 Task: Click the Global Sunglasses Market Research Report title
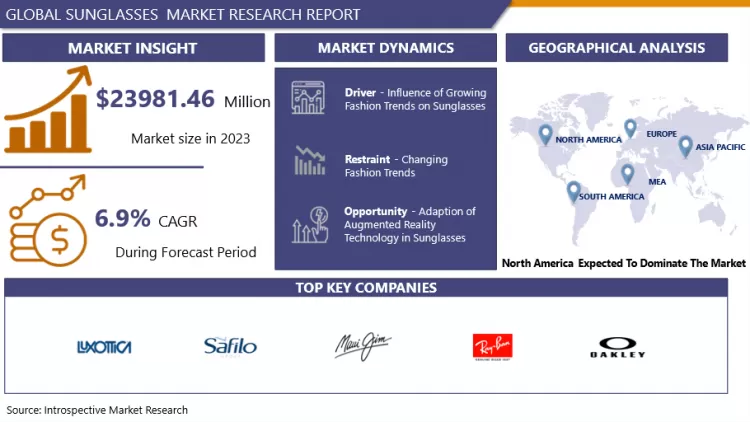(183, 14)
